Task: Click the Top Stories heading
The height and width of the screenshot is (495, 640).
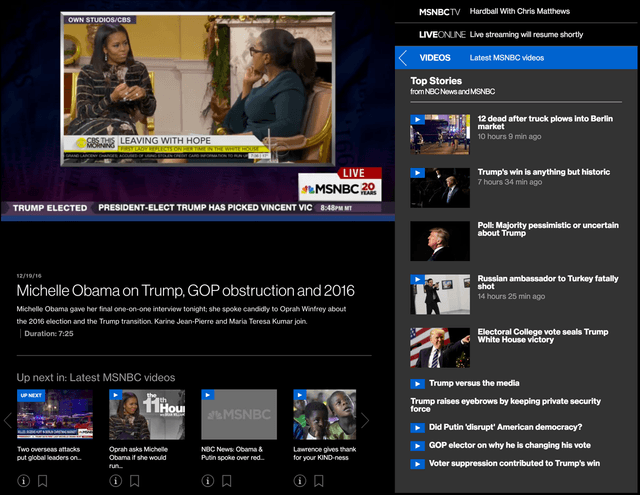Action: (436, 81)
